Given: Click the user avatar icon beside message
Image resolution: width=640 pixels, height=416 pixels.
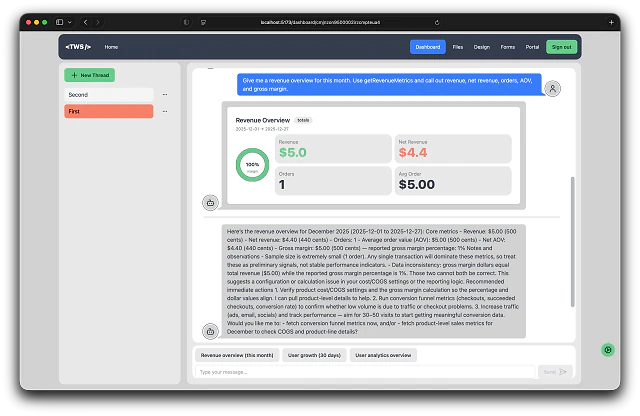Looking at the screenshot, I should click(552, 88).
